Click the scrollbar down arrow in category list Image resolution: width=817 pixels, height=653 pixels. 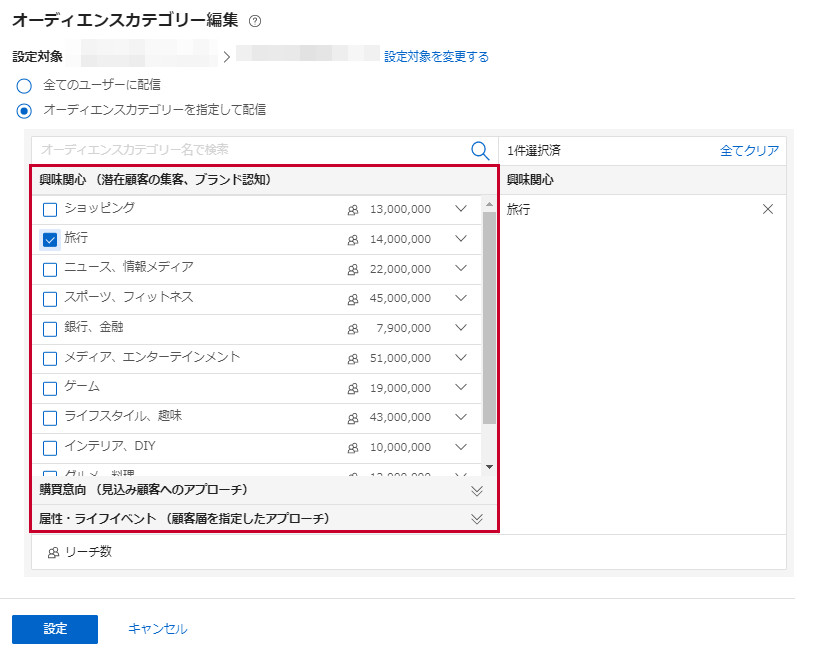489,467
